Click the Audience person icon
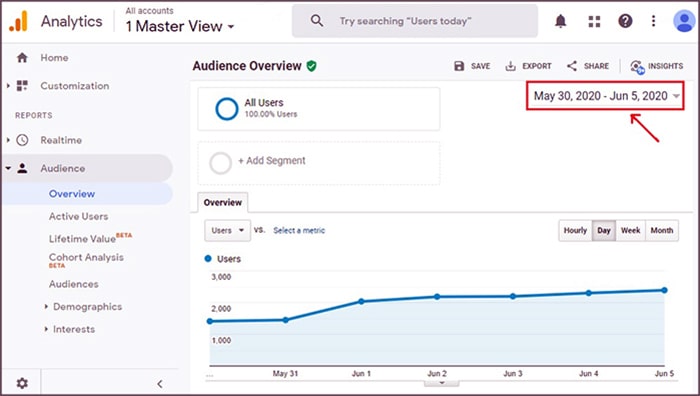 [22, 168]
